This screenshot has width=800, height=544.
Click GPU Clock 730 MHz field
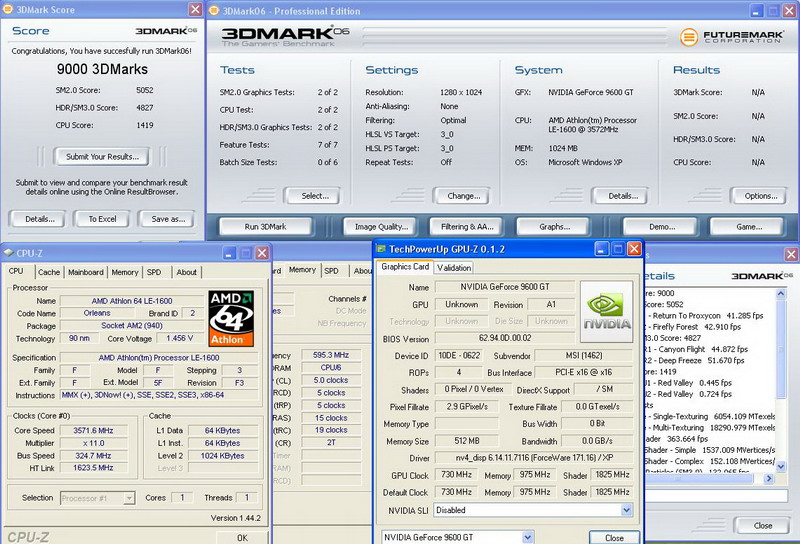click(x=456, y=475)
